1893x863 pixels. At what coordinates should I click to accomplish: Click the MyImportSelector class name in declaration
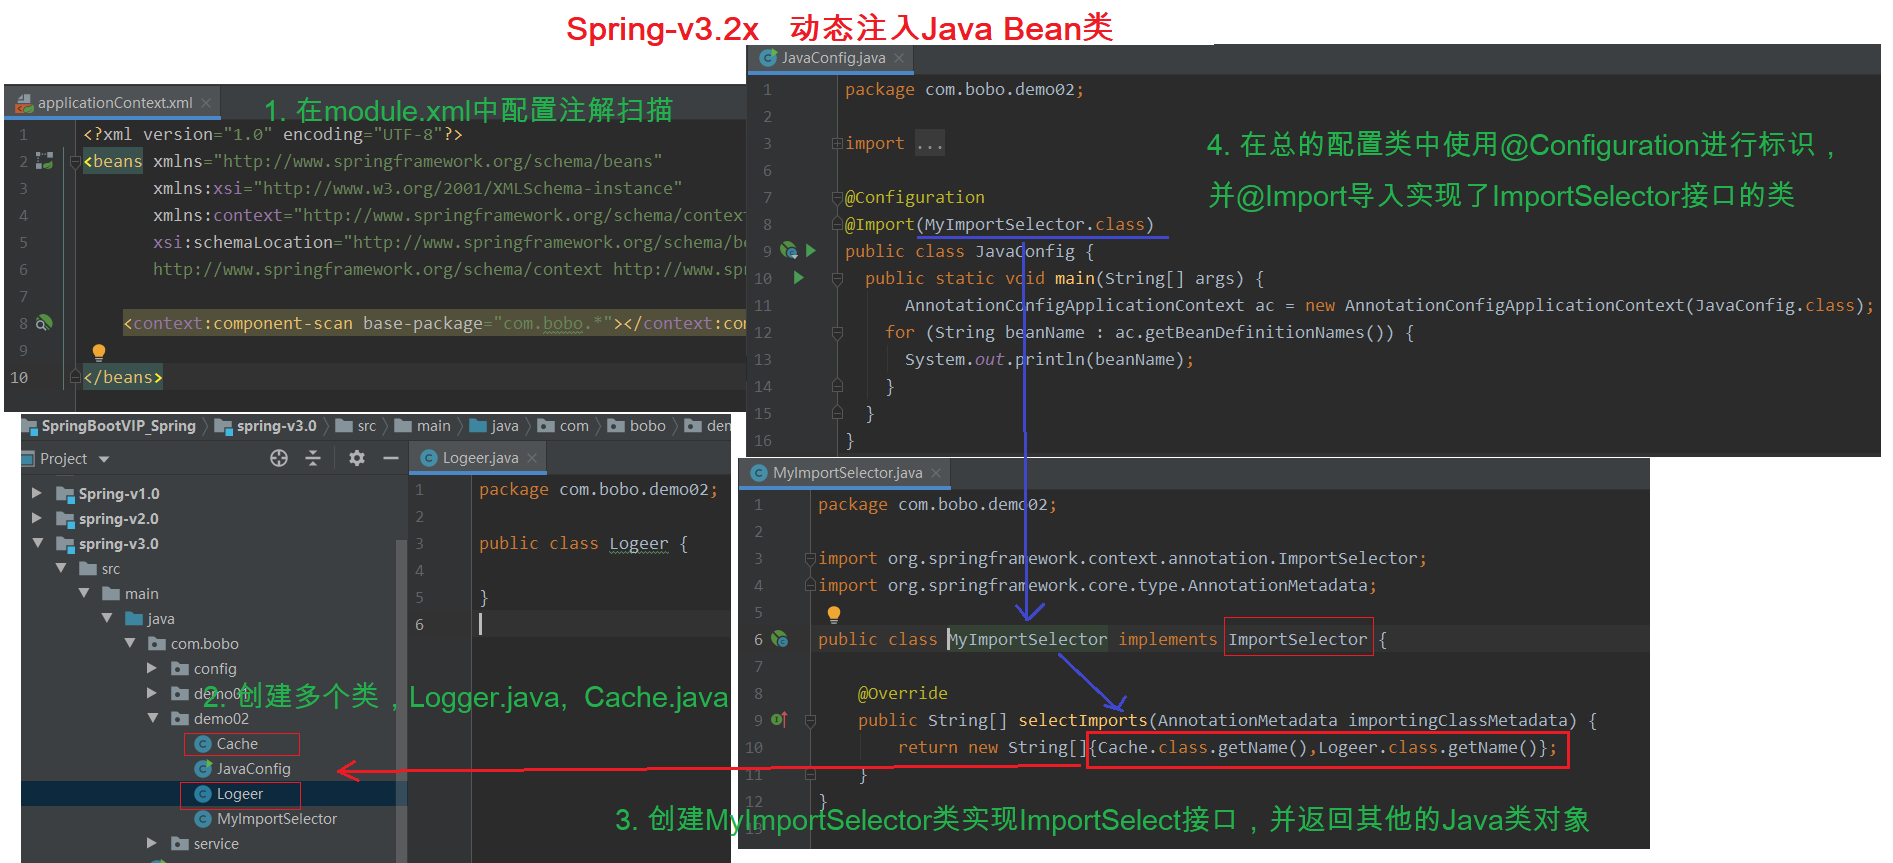pyautogui.click(x=1028, y=639)
